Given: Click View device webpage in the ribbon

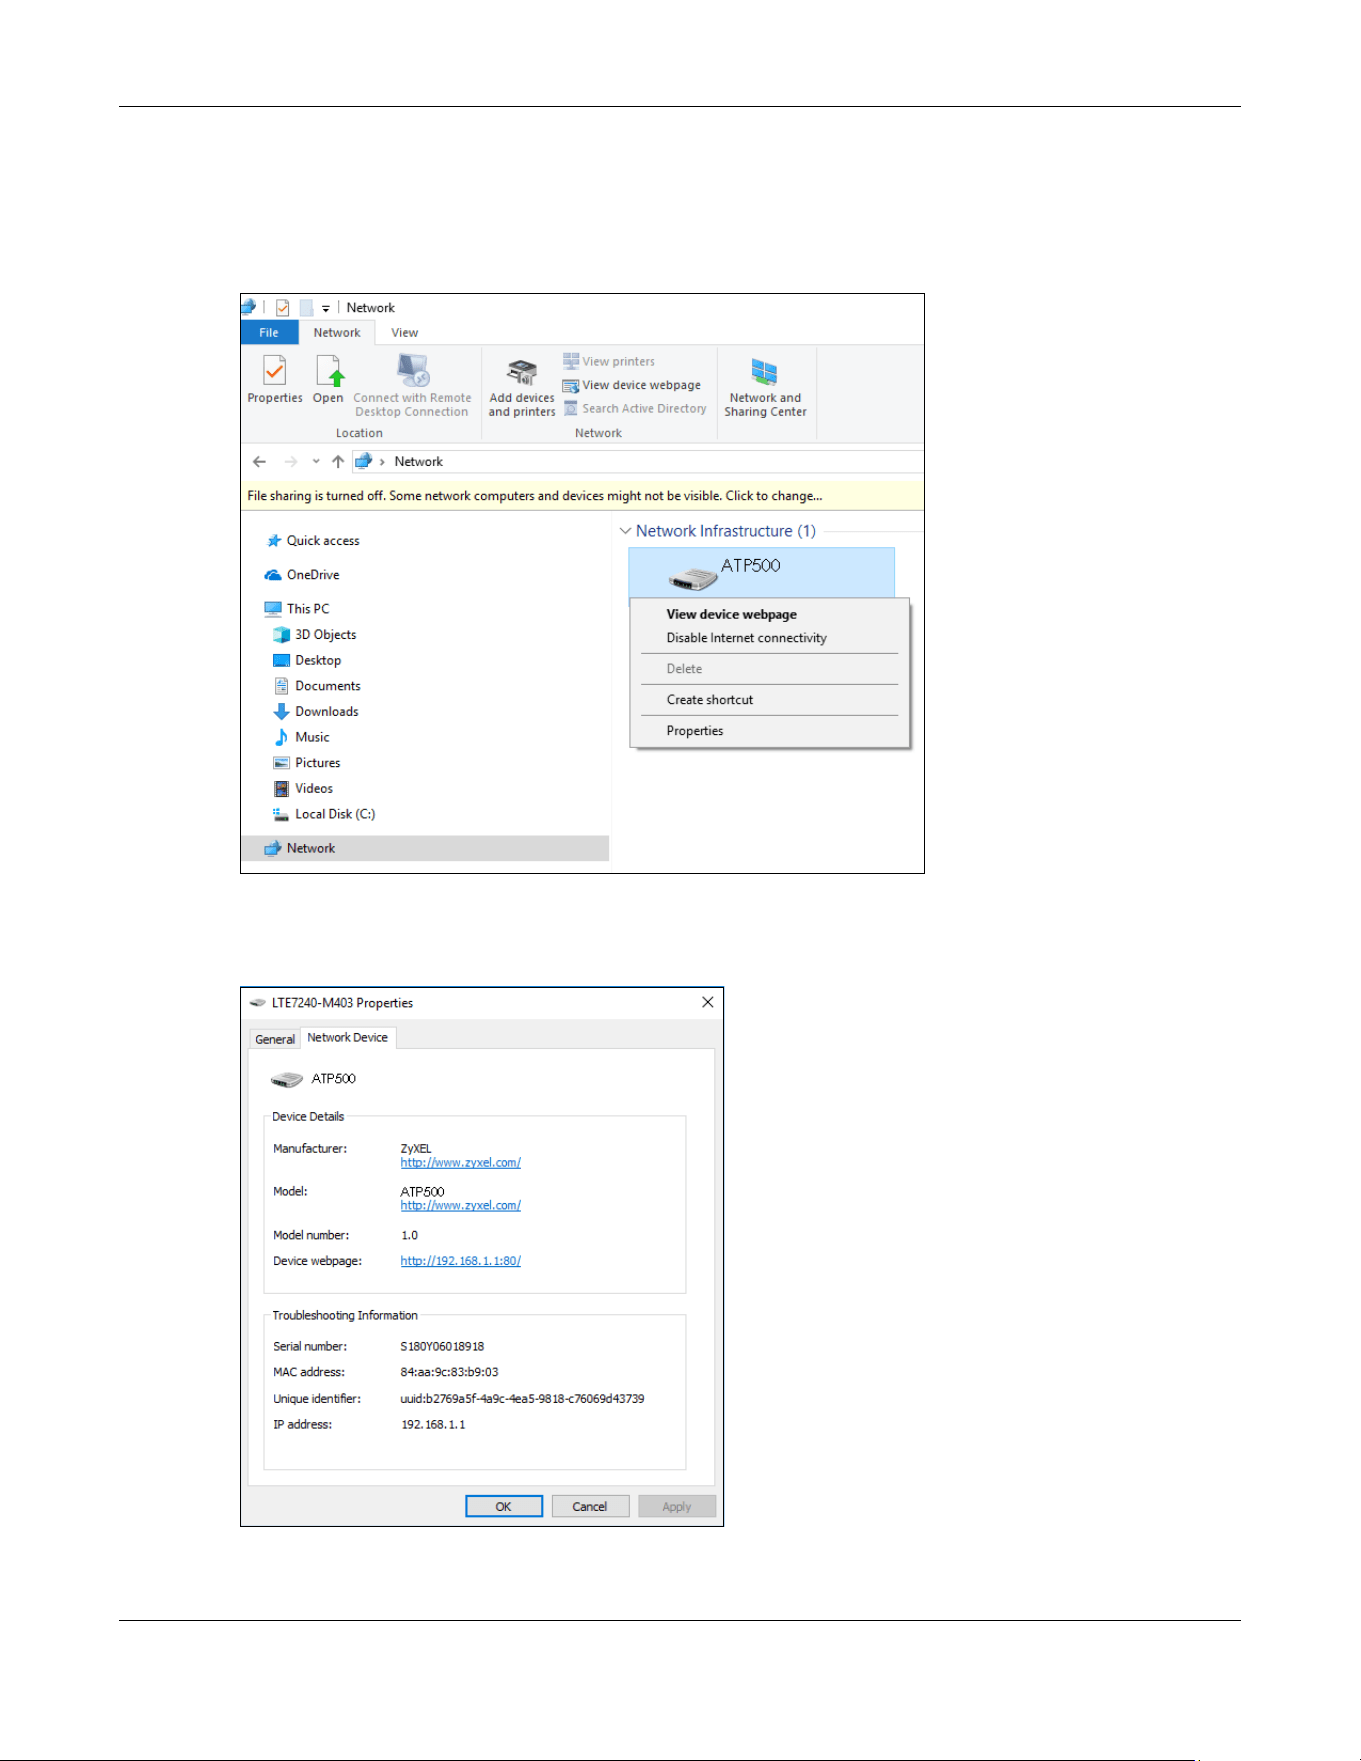Looking at the screenshot, I should click(632, 385).
